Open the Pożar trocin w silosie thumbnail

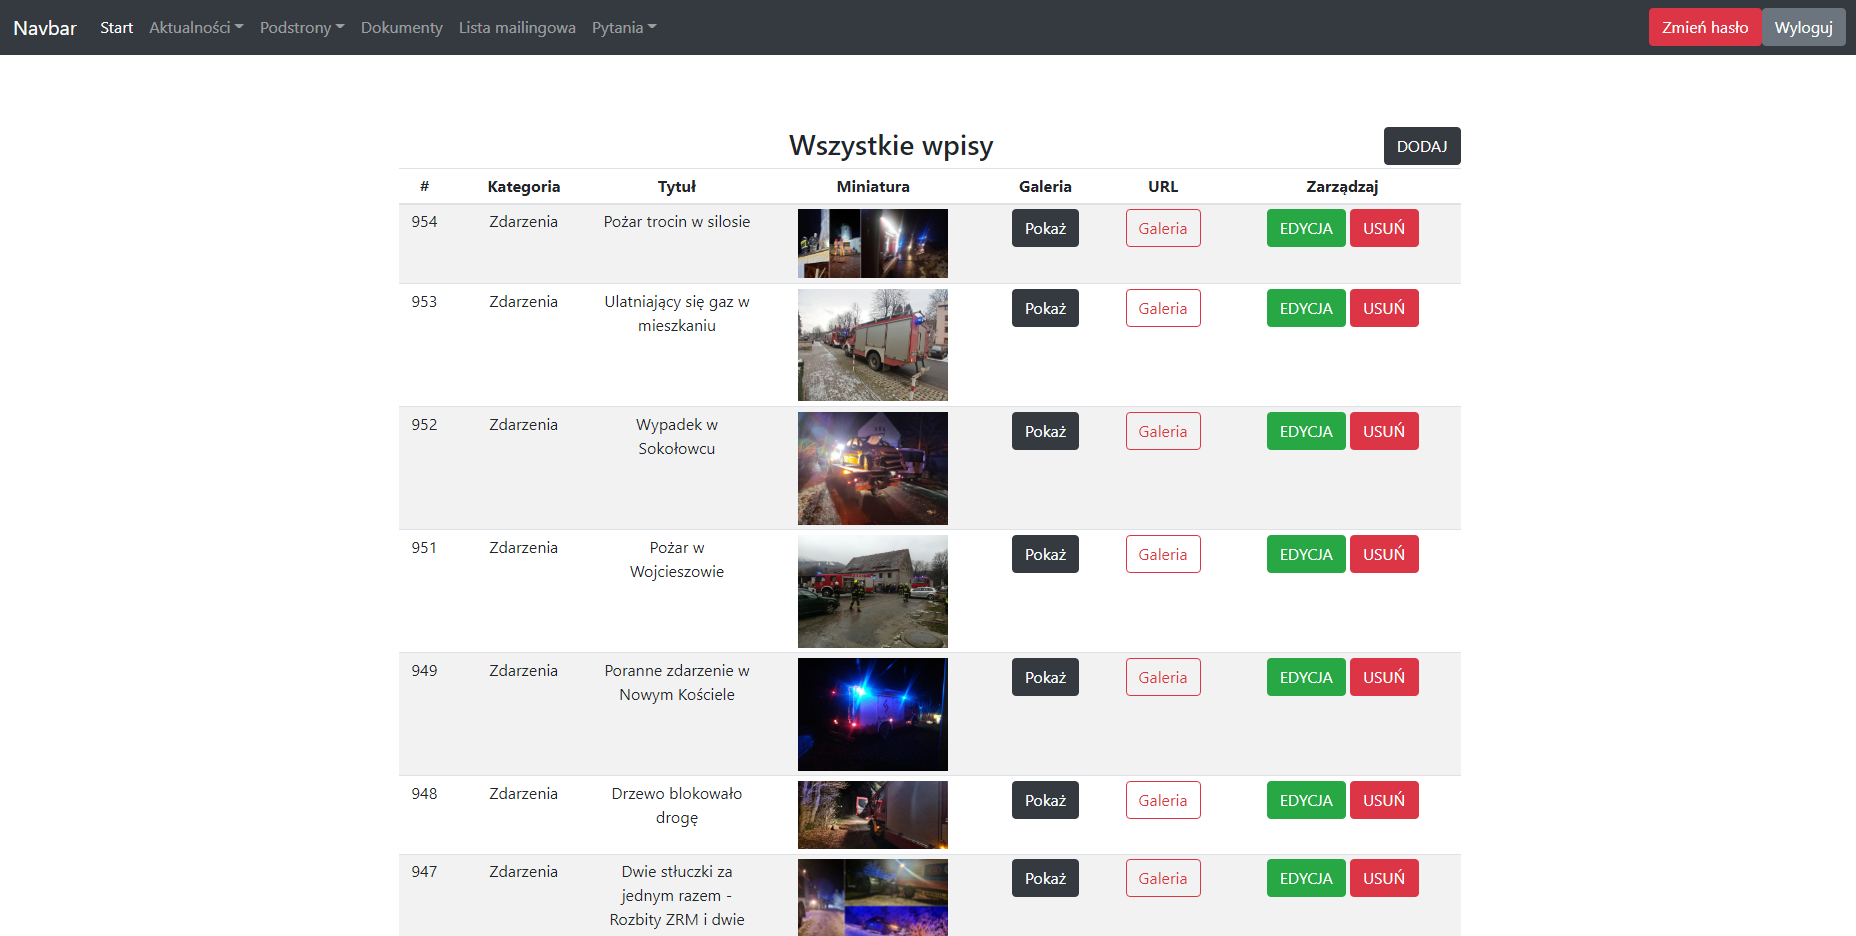point(873,243)
